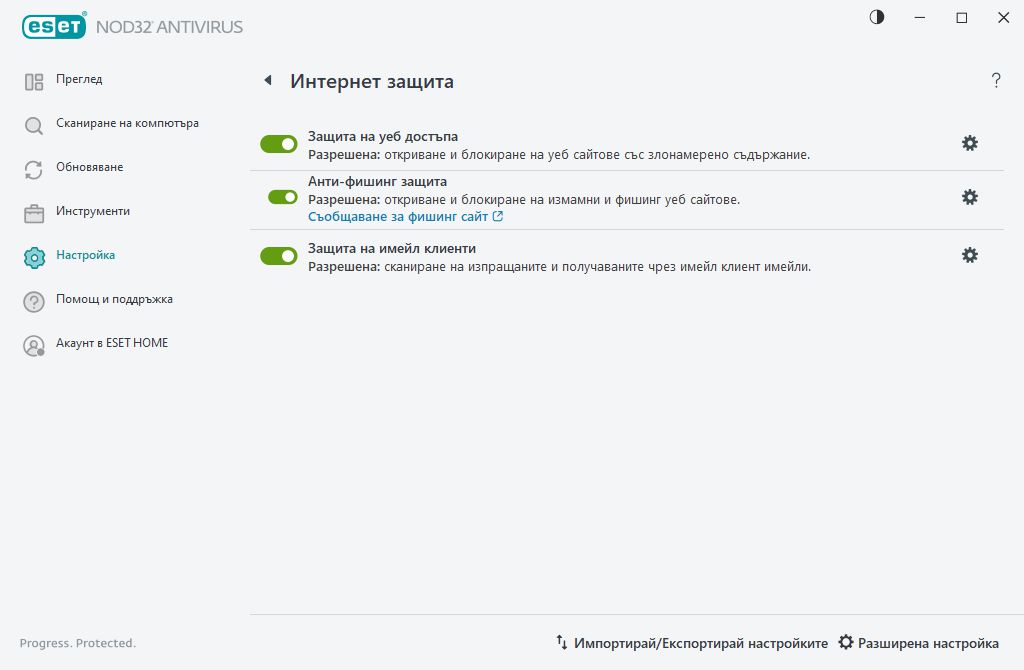Open Разширена настройка
The image size is (1024, 670).
tap(918, 643)
